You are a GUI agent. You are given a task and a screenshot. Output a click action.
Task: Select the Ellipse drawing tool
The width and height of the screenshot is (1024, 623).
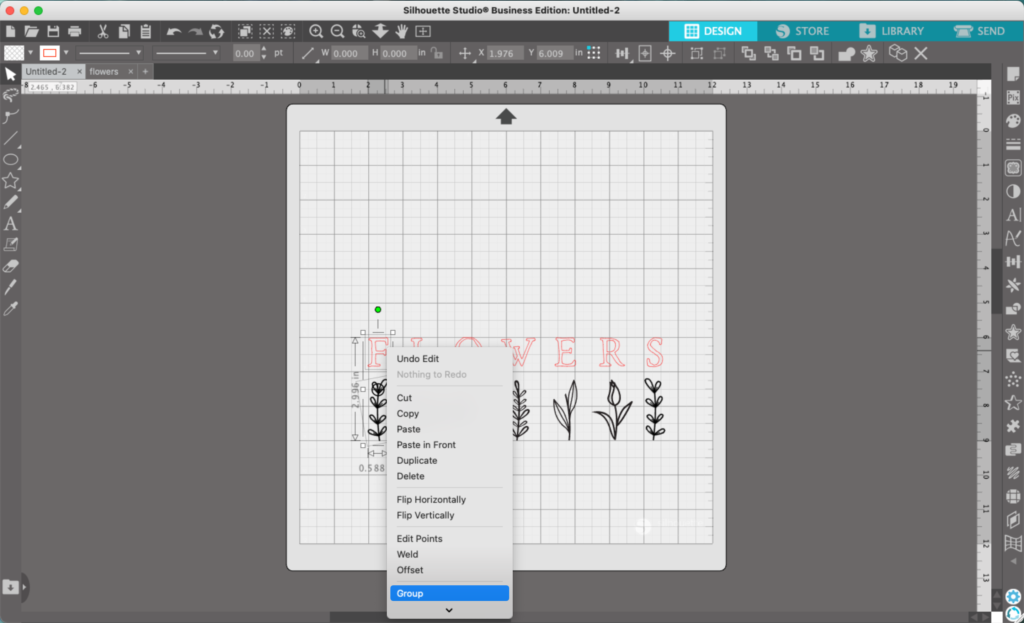[10, 159]
